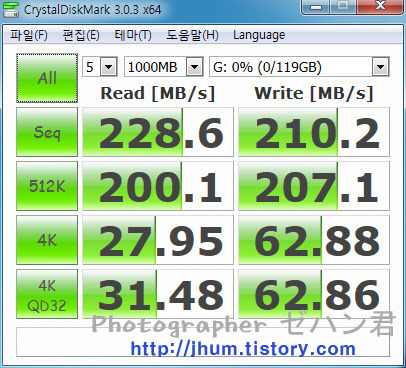Click the 512K write result 207.1
Image resolution: width=406 pixels, height=368 pixels.
(314, 186)
